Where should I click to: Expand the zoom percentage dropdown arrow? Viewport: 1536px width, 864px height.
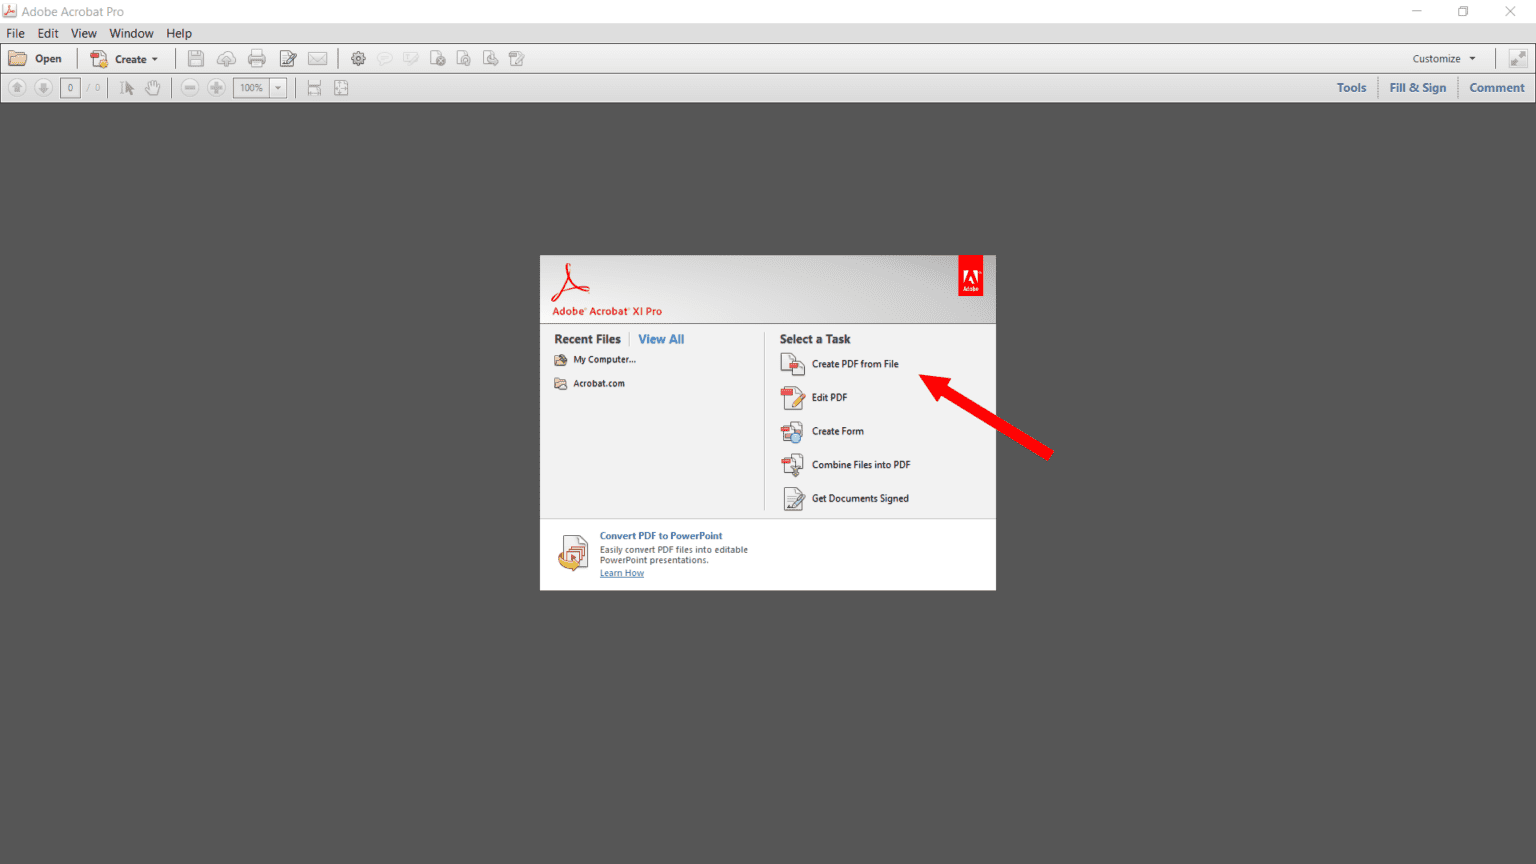pos(278,88)
